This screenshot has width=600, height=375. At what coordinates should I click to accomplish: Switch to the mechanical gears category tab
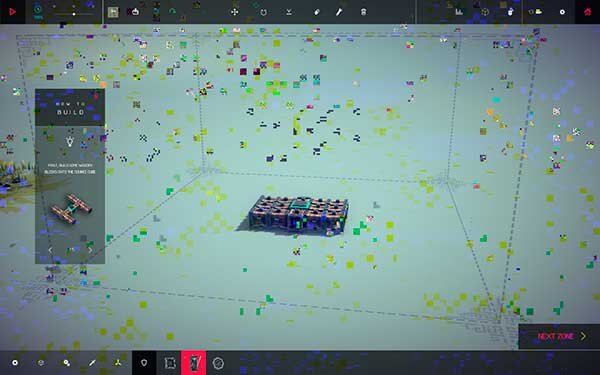click(67, 363)
